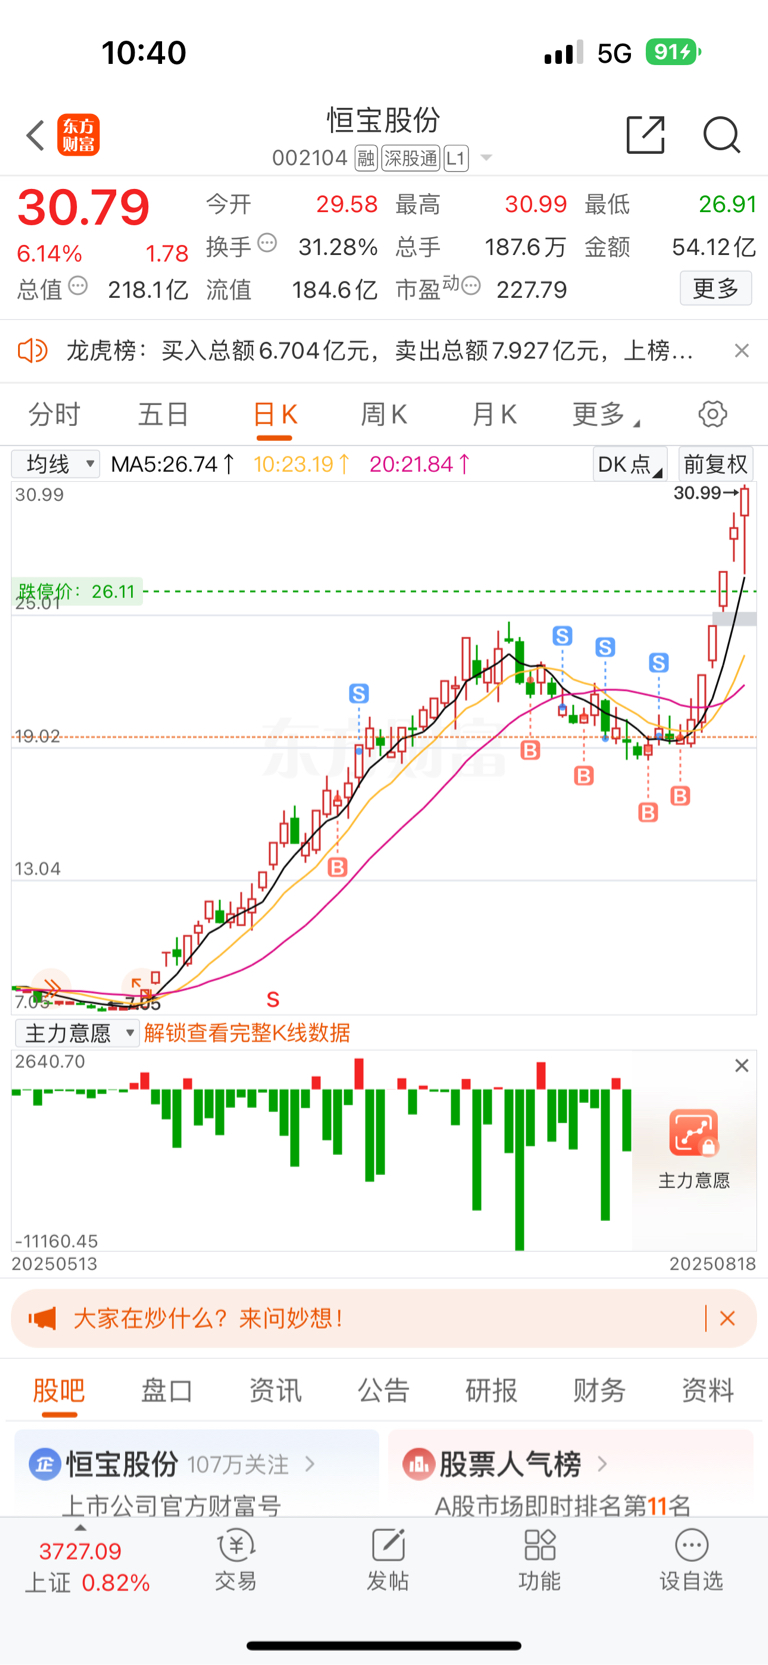Open the 主力意愿 sub-indicator dropdown

(77, 1033)
